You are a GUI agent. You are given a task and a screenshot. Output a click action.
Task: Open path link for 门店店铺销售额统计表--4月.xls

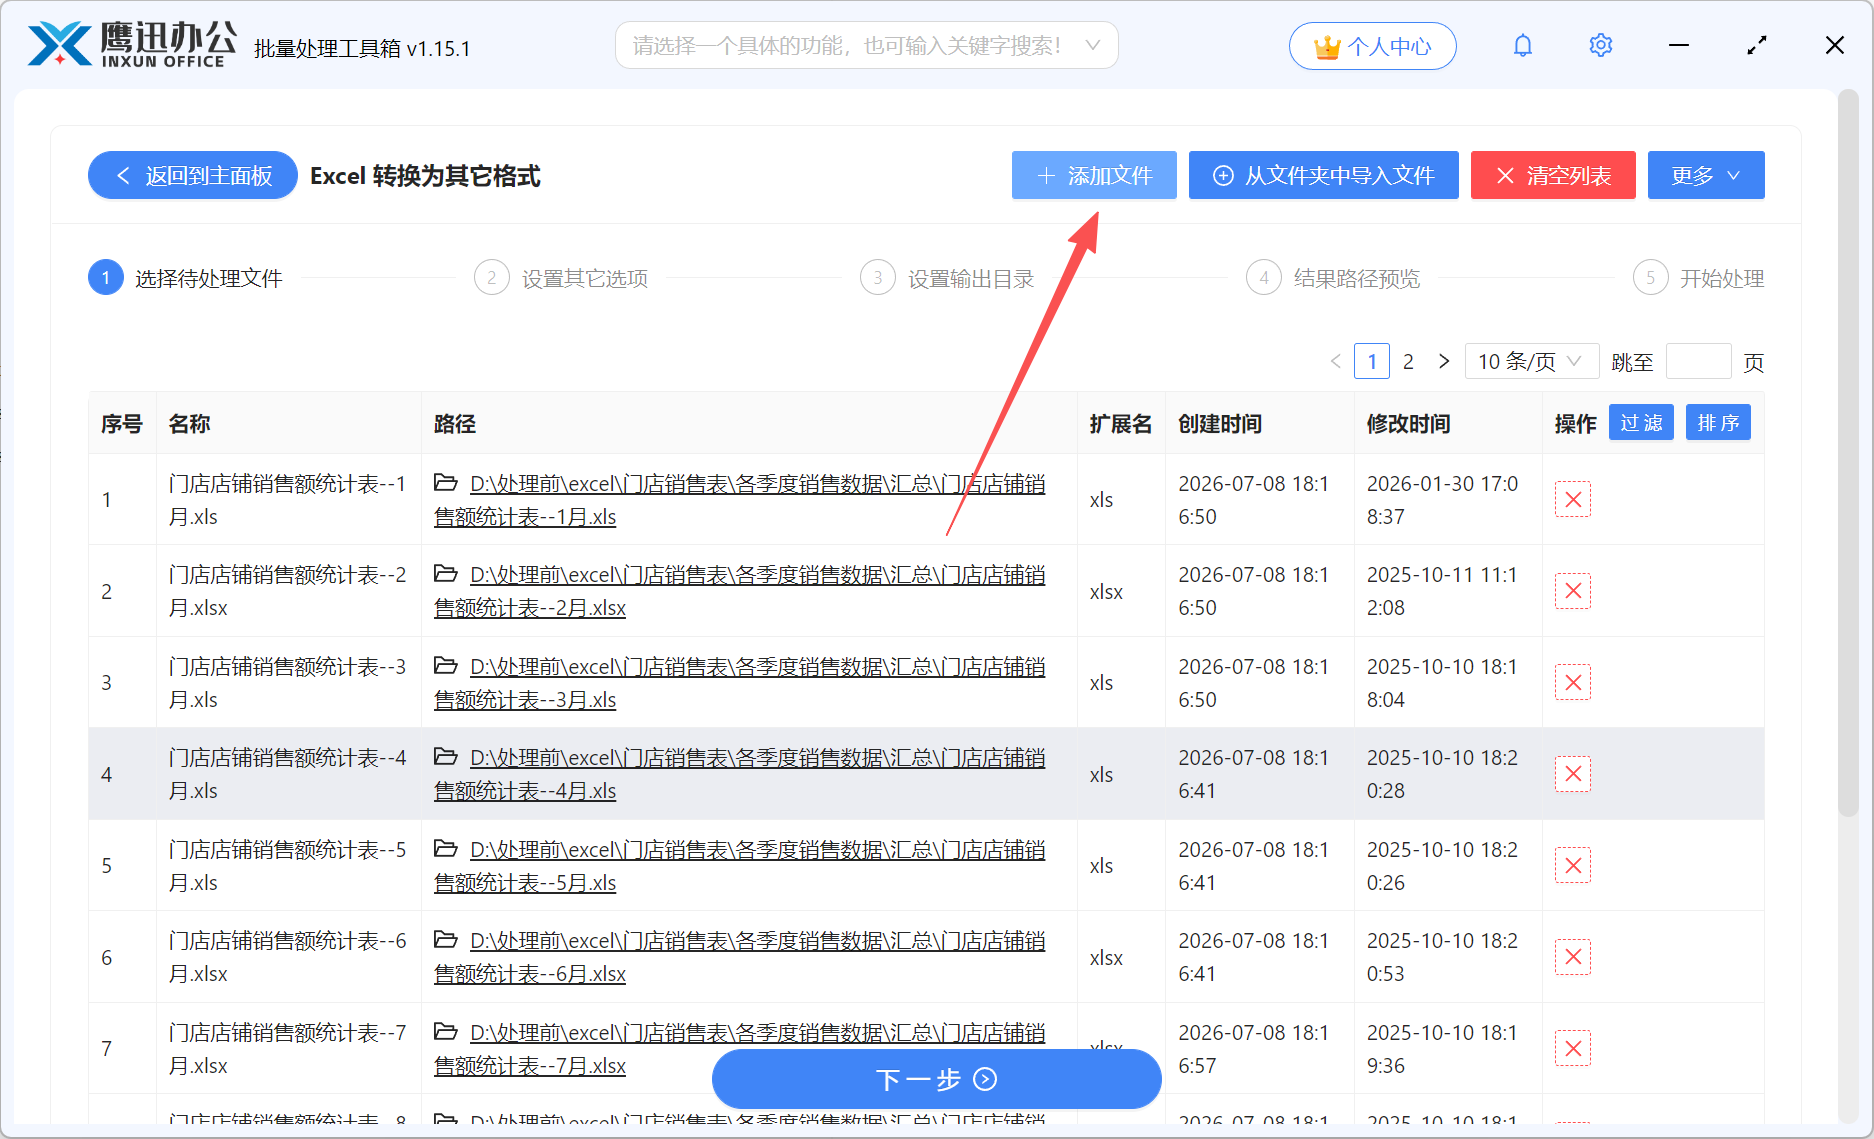tap(740, 774)
